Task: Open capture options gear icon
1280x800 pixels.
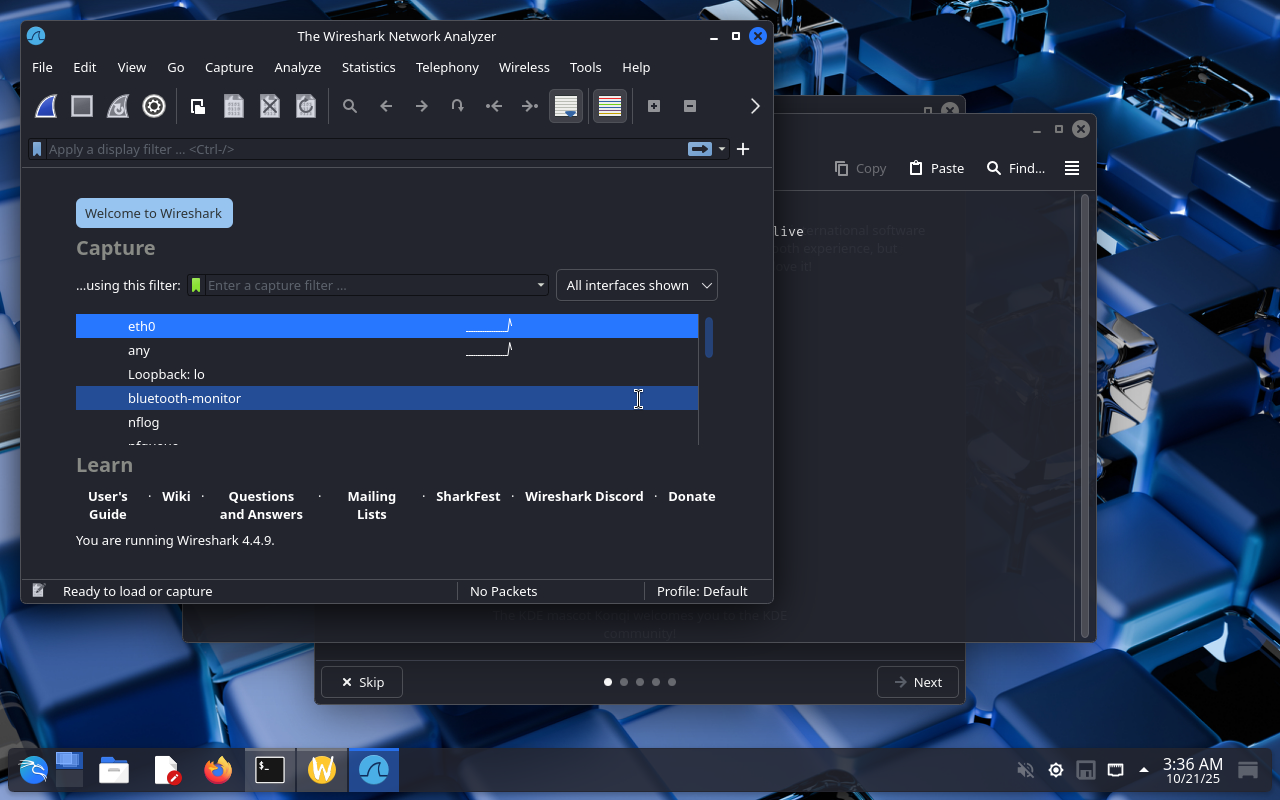Action: click(154, 106)
